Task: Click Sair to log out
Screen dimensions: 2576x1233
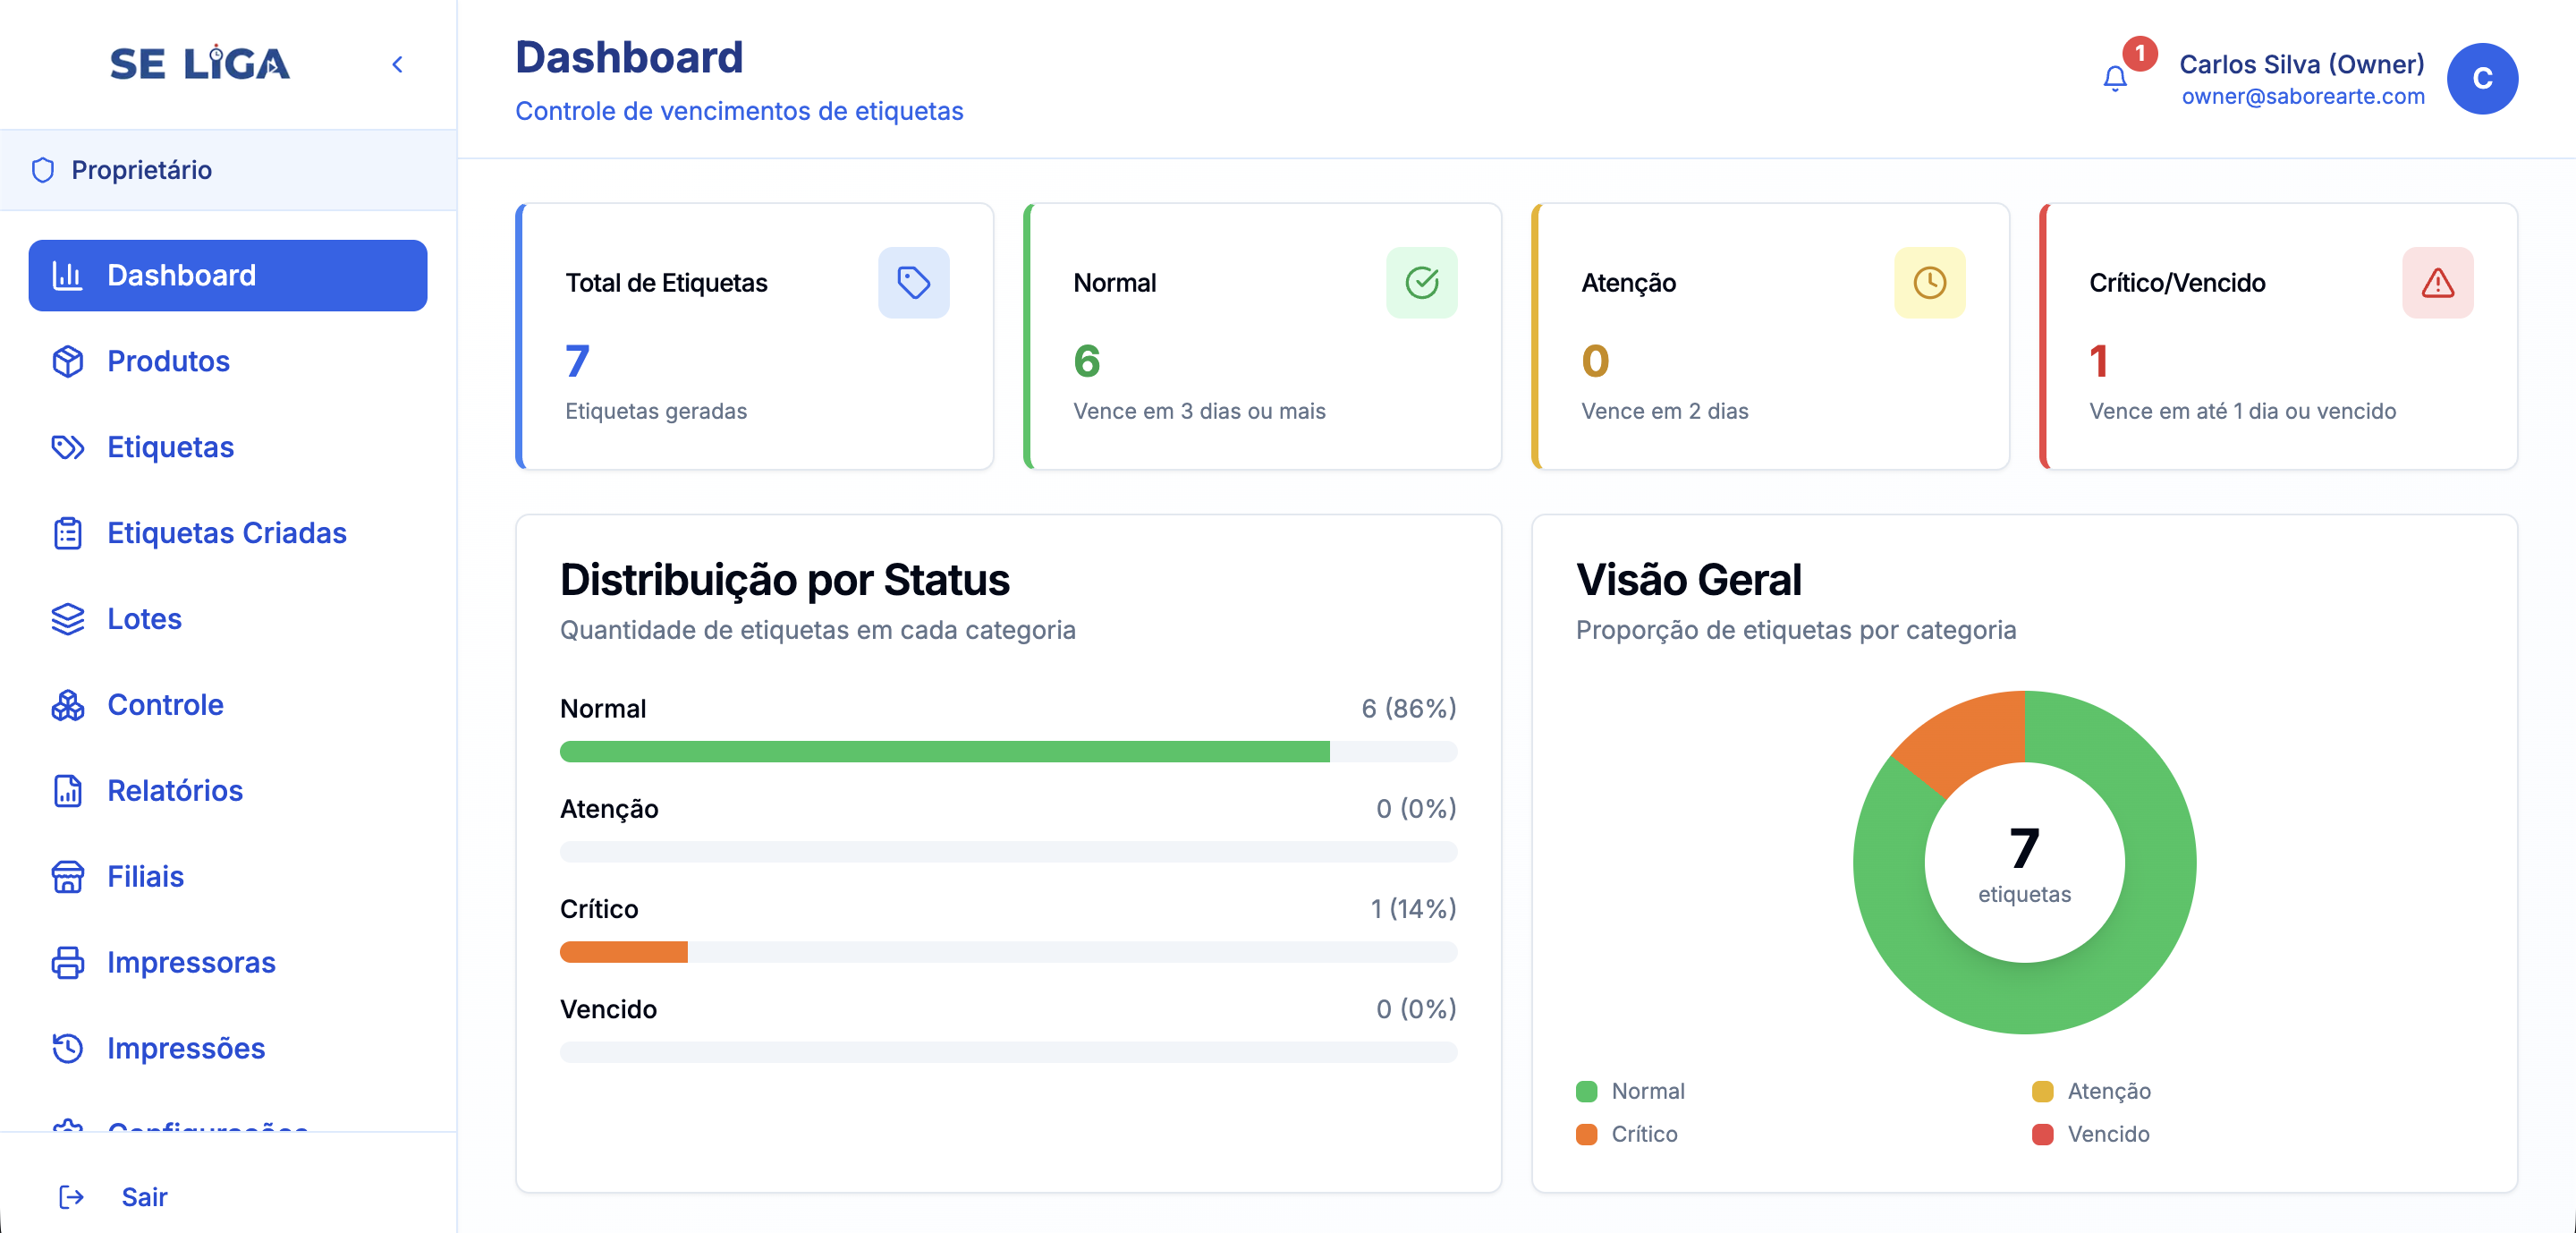Action: 144,1197
